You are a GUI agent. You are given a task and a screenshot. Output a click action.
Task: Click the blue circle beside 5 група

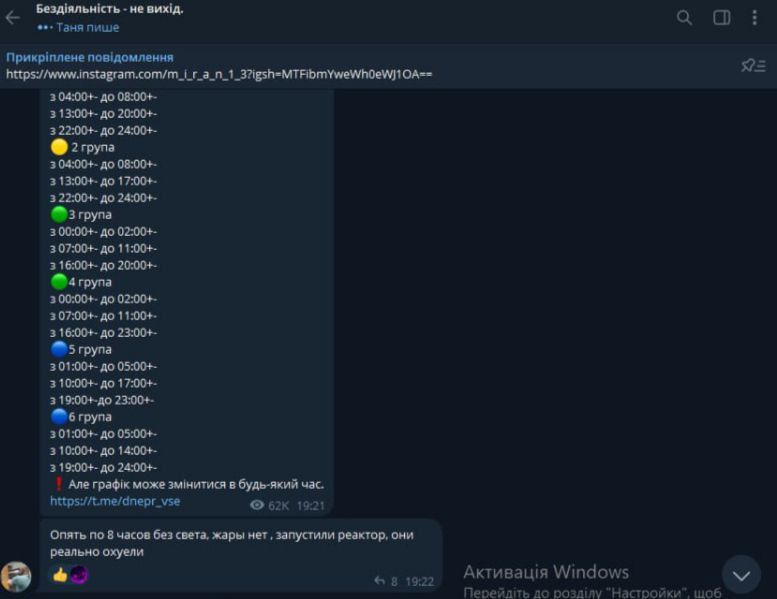(x=59, y=350)
